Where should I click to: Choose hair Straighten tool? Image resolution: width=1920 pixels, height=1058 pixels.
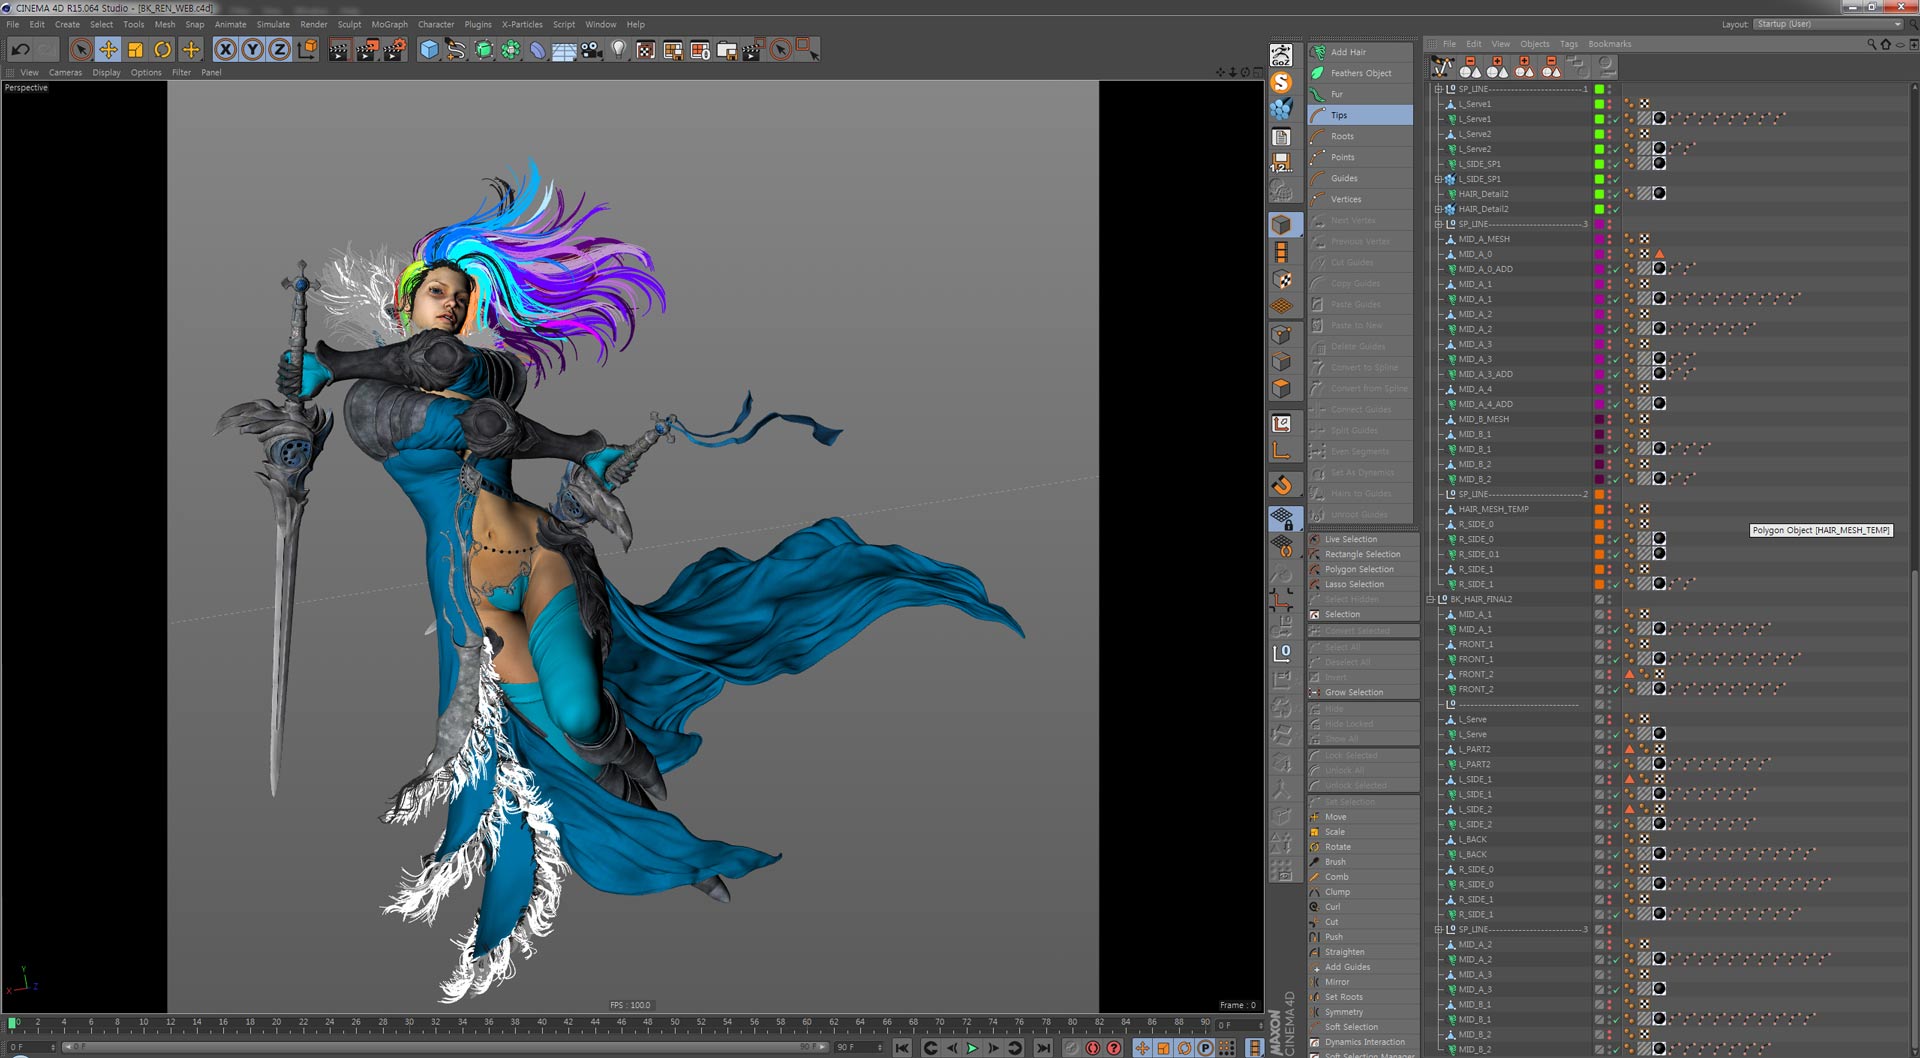pos(1363,952)
